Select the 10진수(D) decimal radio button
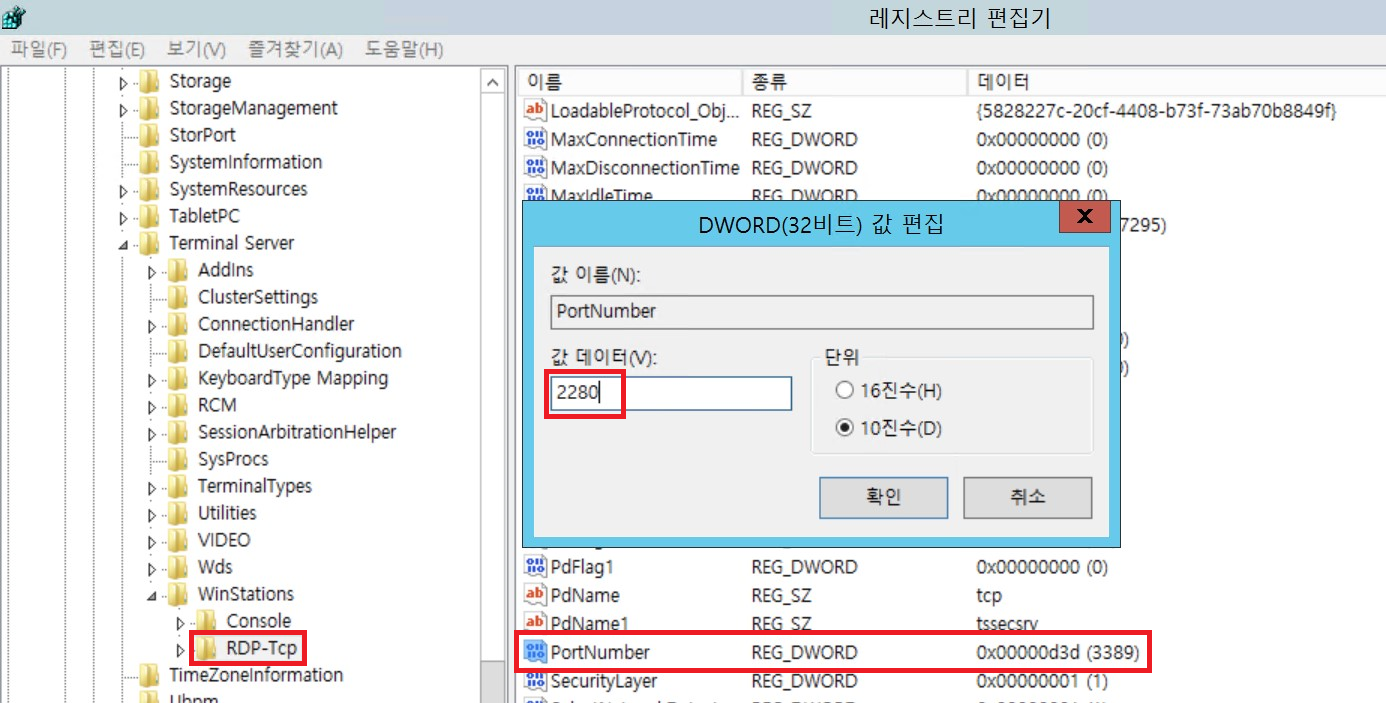Viewport: 1386px width, 703px height. pyautogui.click(x=844, y=428)
